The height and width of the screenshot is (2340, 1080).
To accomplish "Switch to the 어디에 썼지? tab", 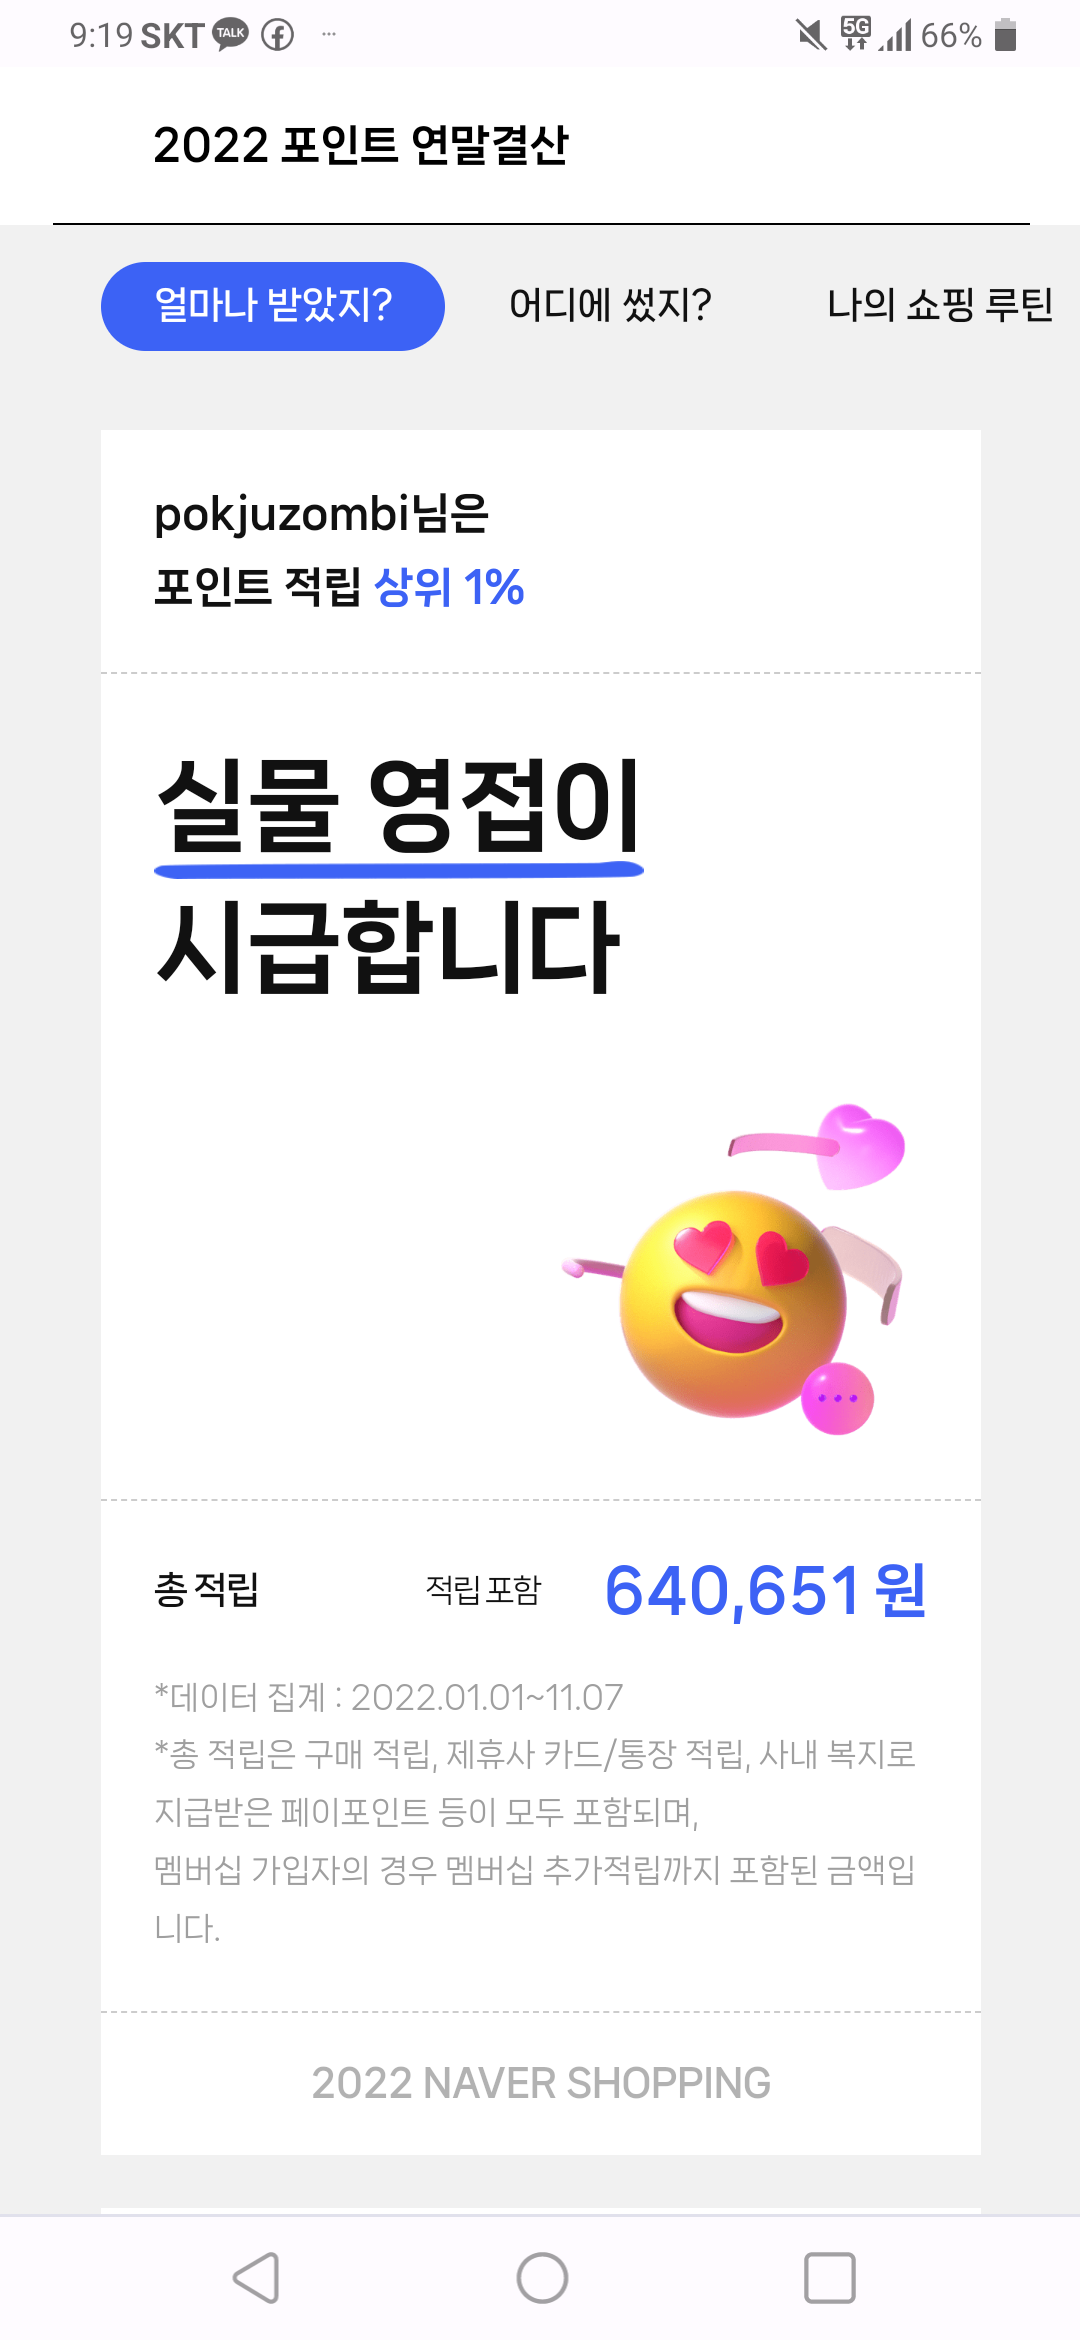I will tap(610, 305).
